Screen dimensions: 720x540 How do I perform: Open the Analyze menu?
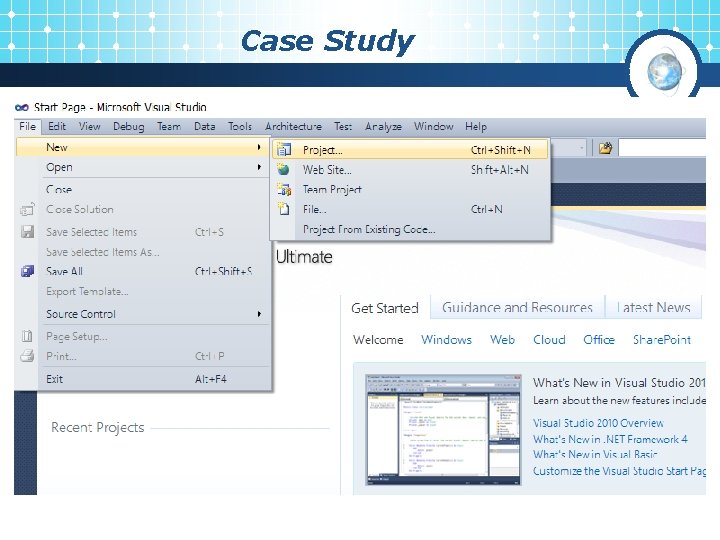pyautogui.click(x=383, y=126)
